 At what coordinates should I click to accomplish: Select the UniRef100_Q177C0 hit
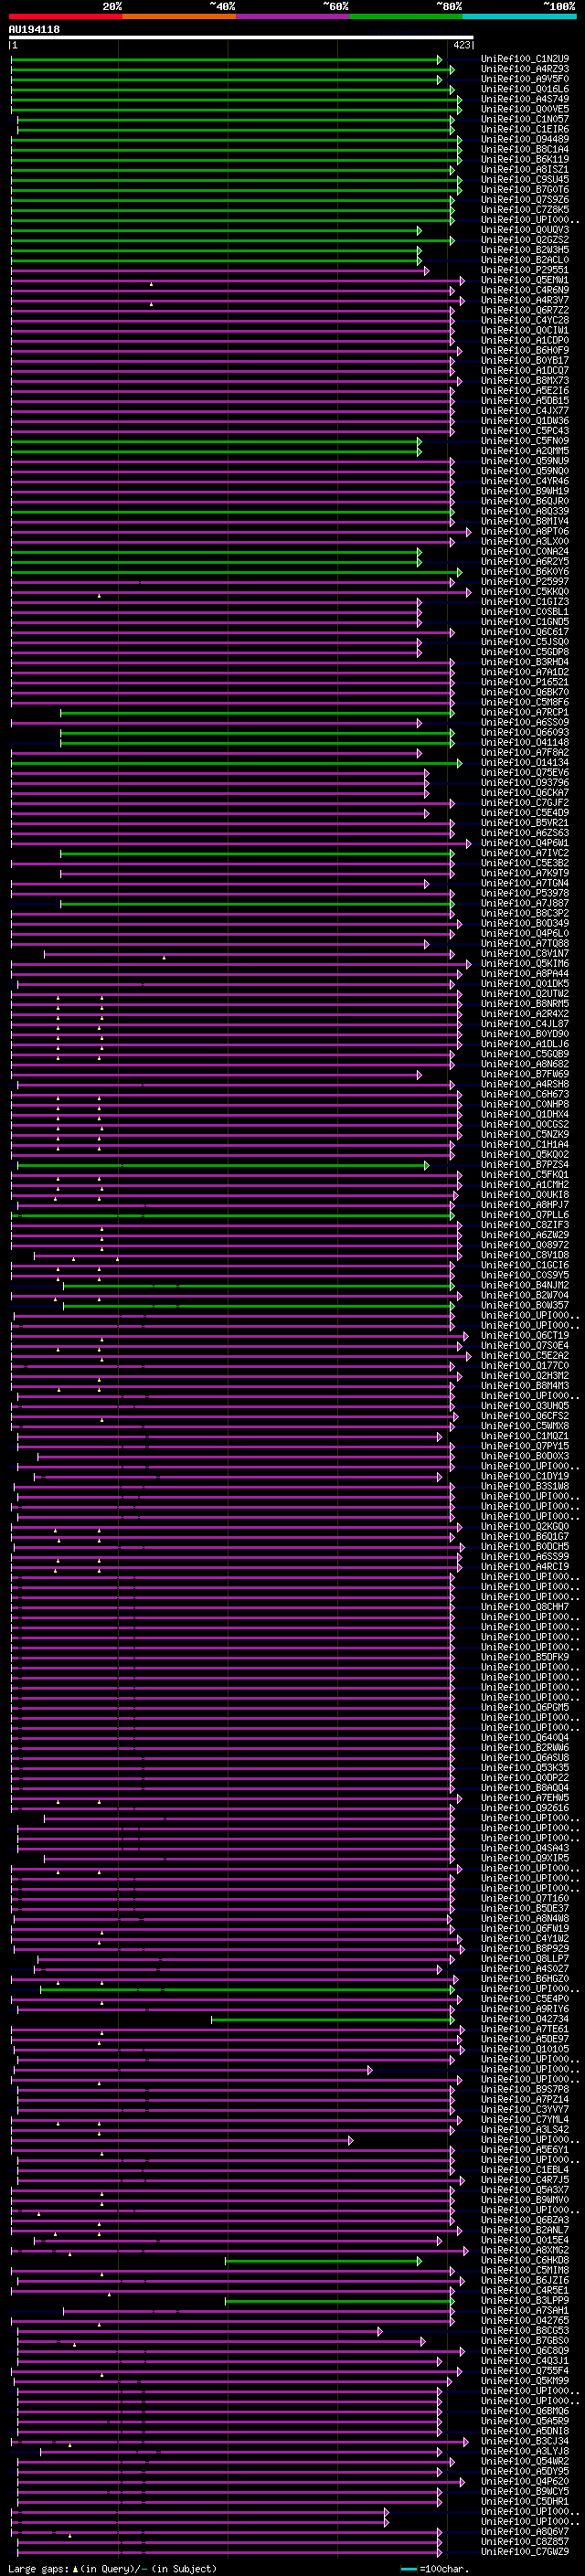click(525, 1366)
